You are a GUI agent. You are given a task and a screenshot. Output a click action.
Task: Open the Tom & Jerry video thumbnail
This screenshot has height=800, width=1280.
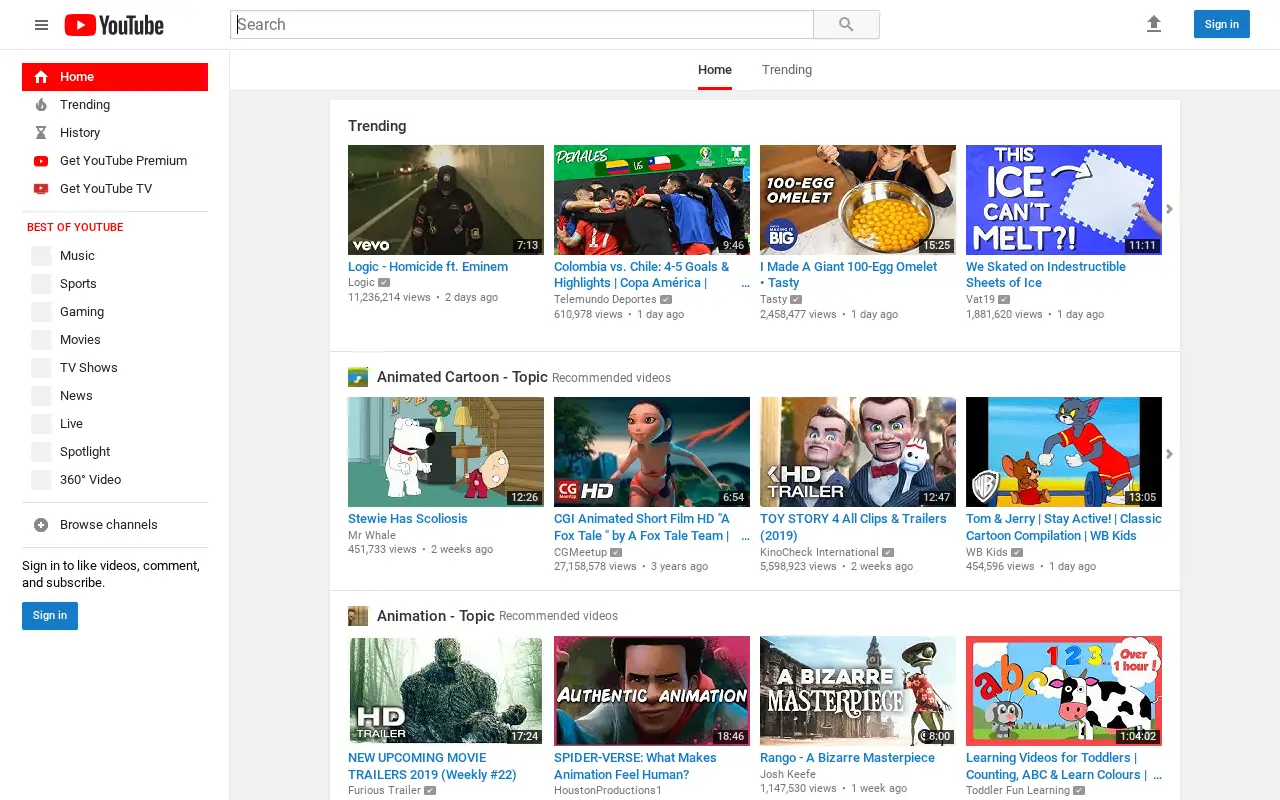pos(1064,452)
